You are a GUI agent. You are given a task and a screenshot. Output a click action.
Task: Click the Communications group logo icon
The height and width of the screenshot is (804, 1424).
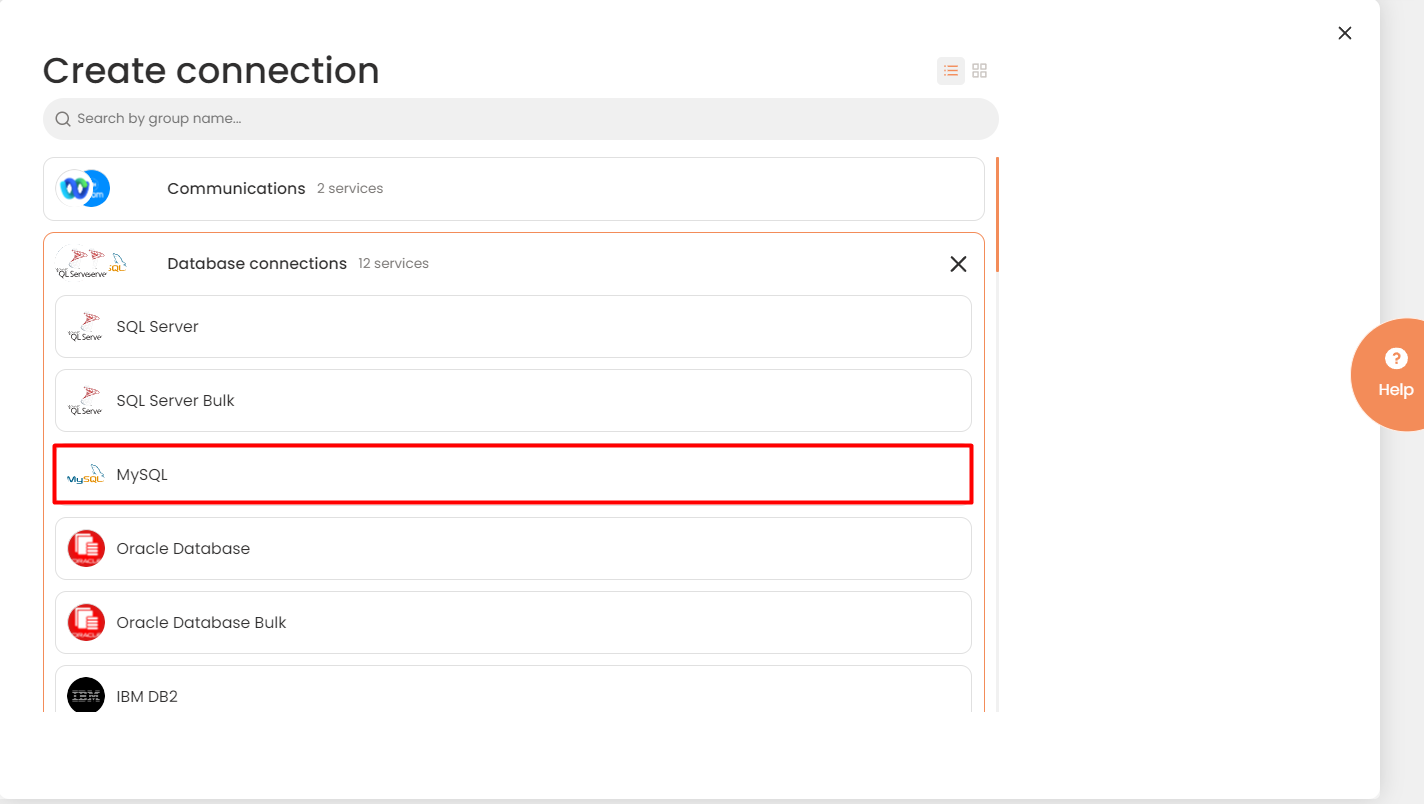(x=83, y=189)
